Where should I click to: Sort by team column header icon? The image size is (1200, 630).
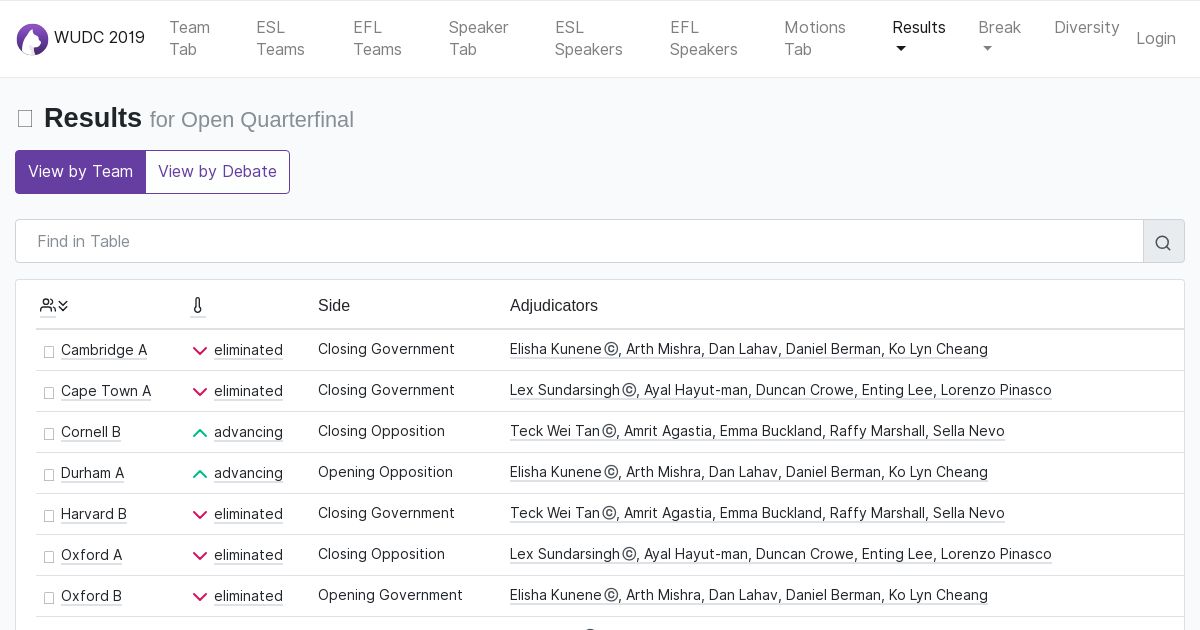point(54,306)
